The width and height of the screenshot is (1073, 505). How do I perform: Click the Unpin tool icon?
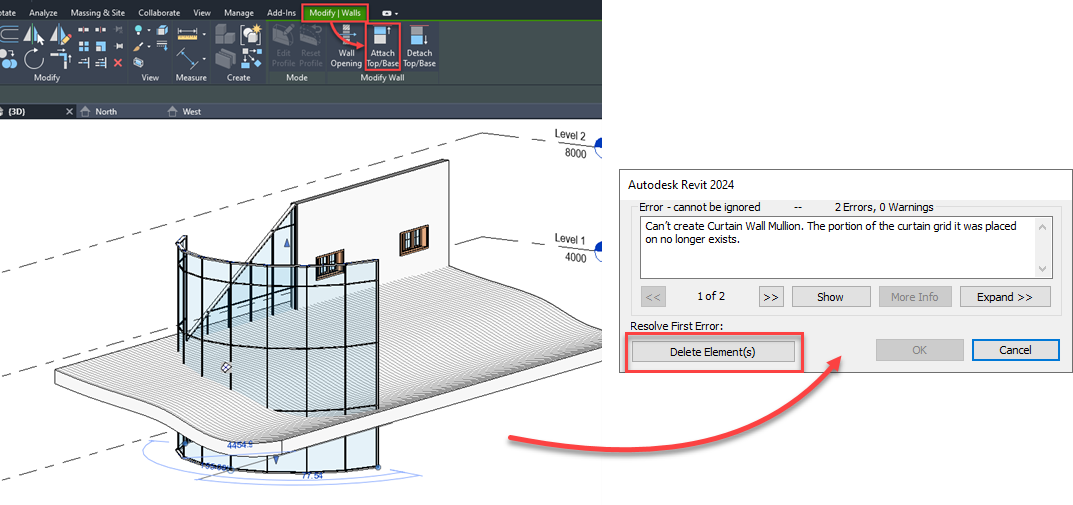[118, 29]
